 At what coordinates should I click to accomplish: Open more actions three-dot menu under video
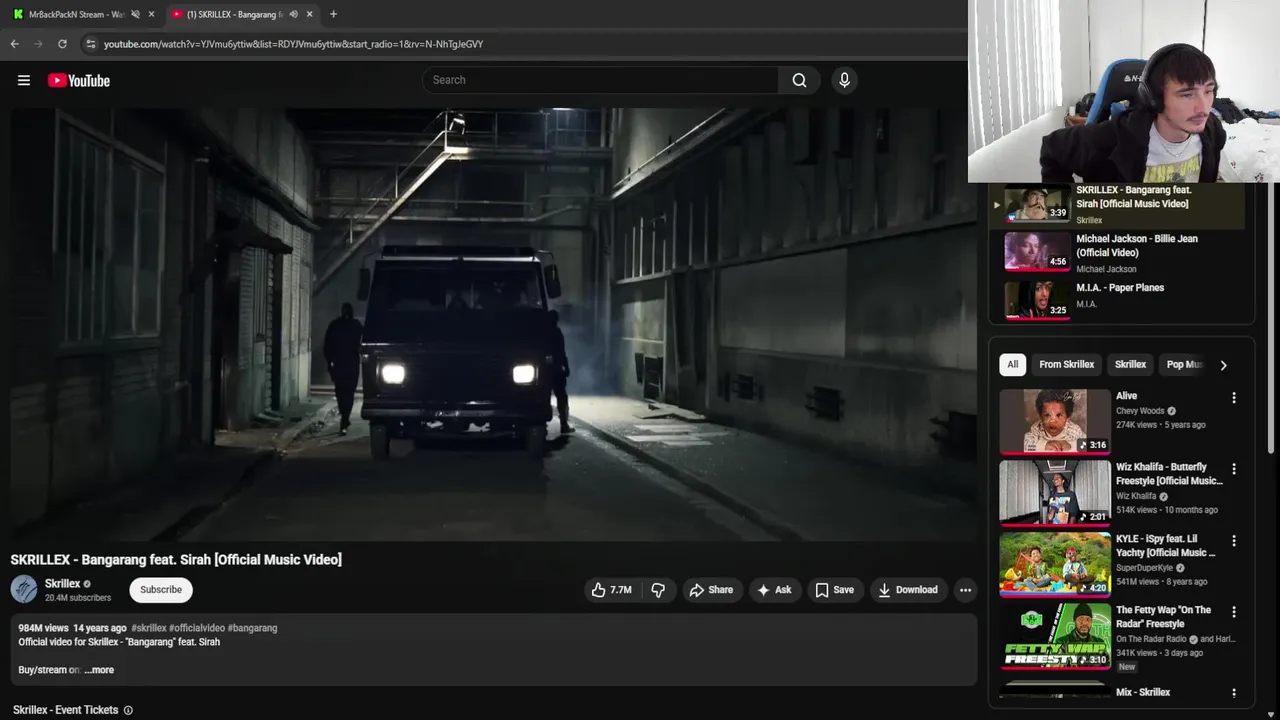(965, 590)
